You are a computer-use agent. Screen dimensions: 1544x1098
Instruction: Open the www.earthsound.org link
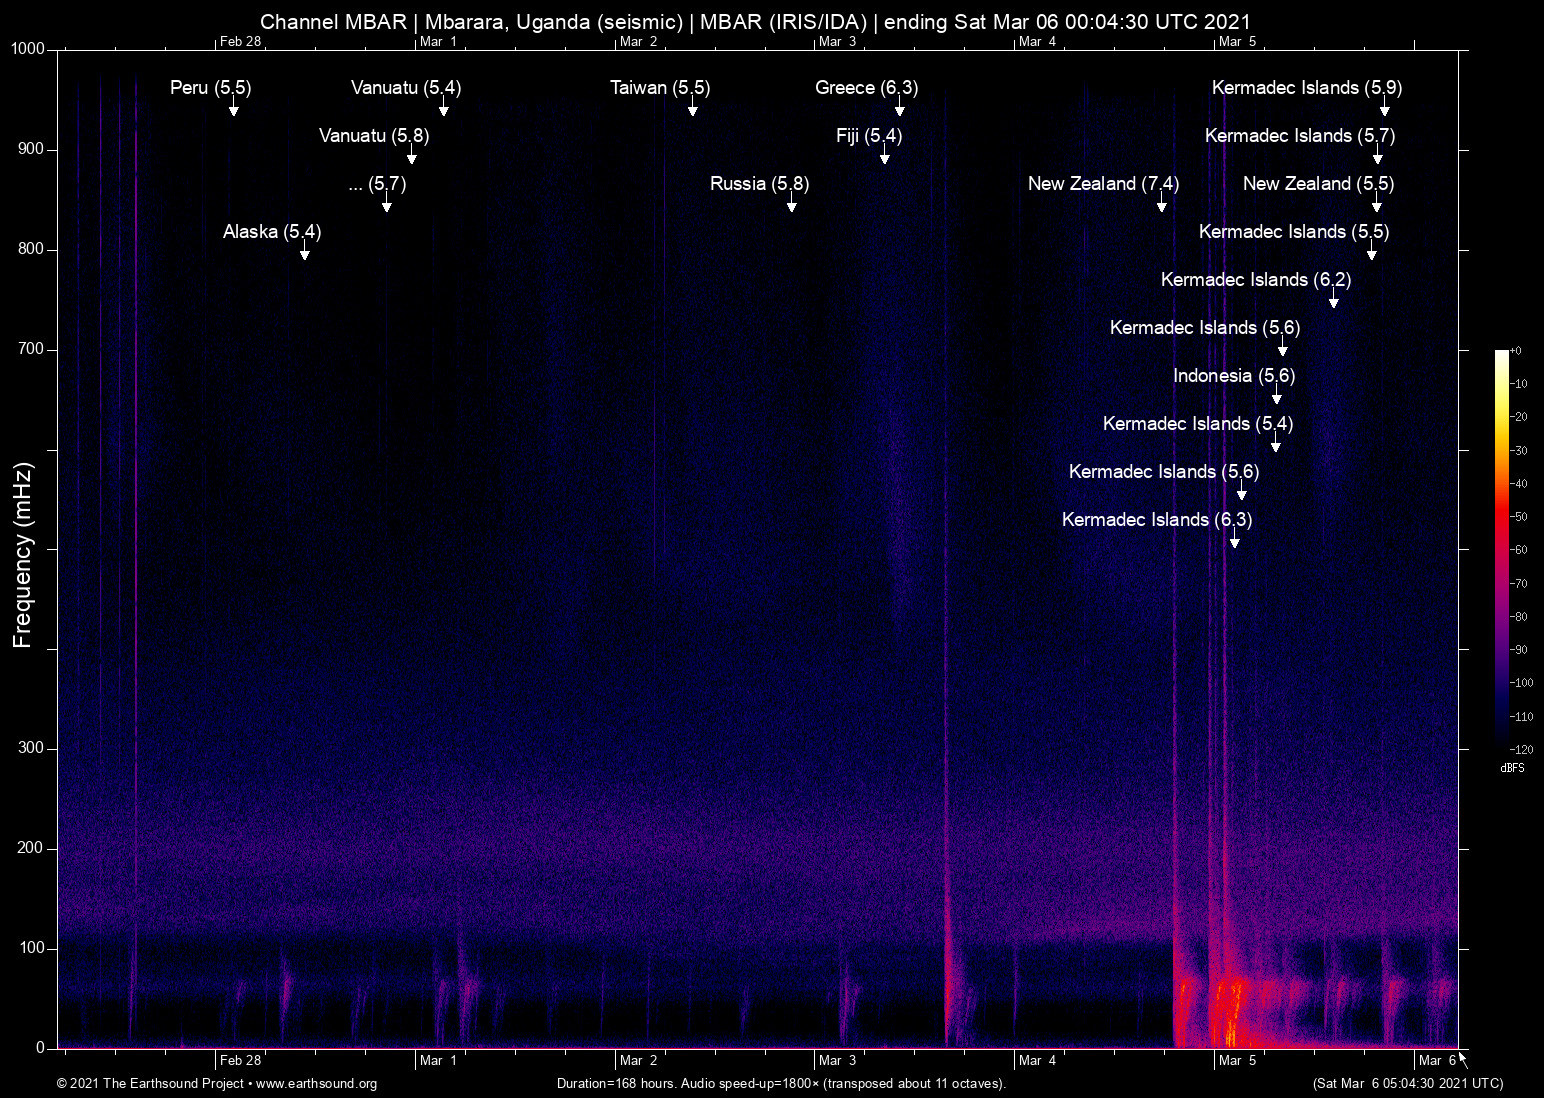pyautogui.click(x=316, y=1084)
